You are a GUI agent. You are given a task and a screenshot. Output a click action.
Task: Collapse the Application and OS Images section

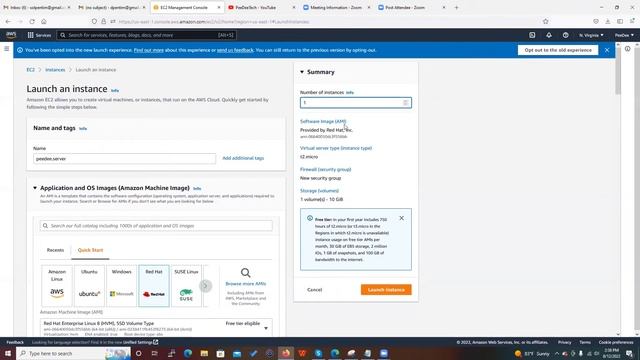pyautogui.click(x=35, y=188)
